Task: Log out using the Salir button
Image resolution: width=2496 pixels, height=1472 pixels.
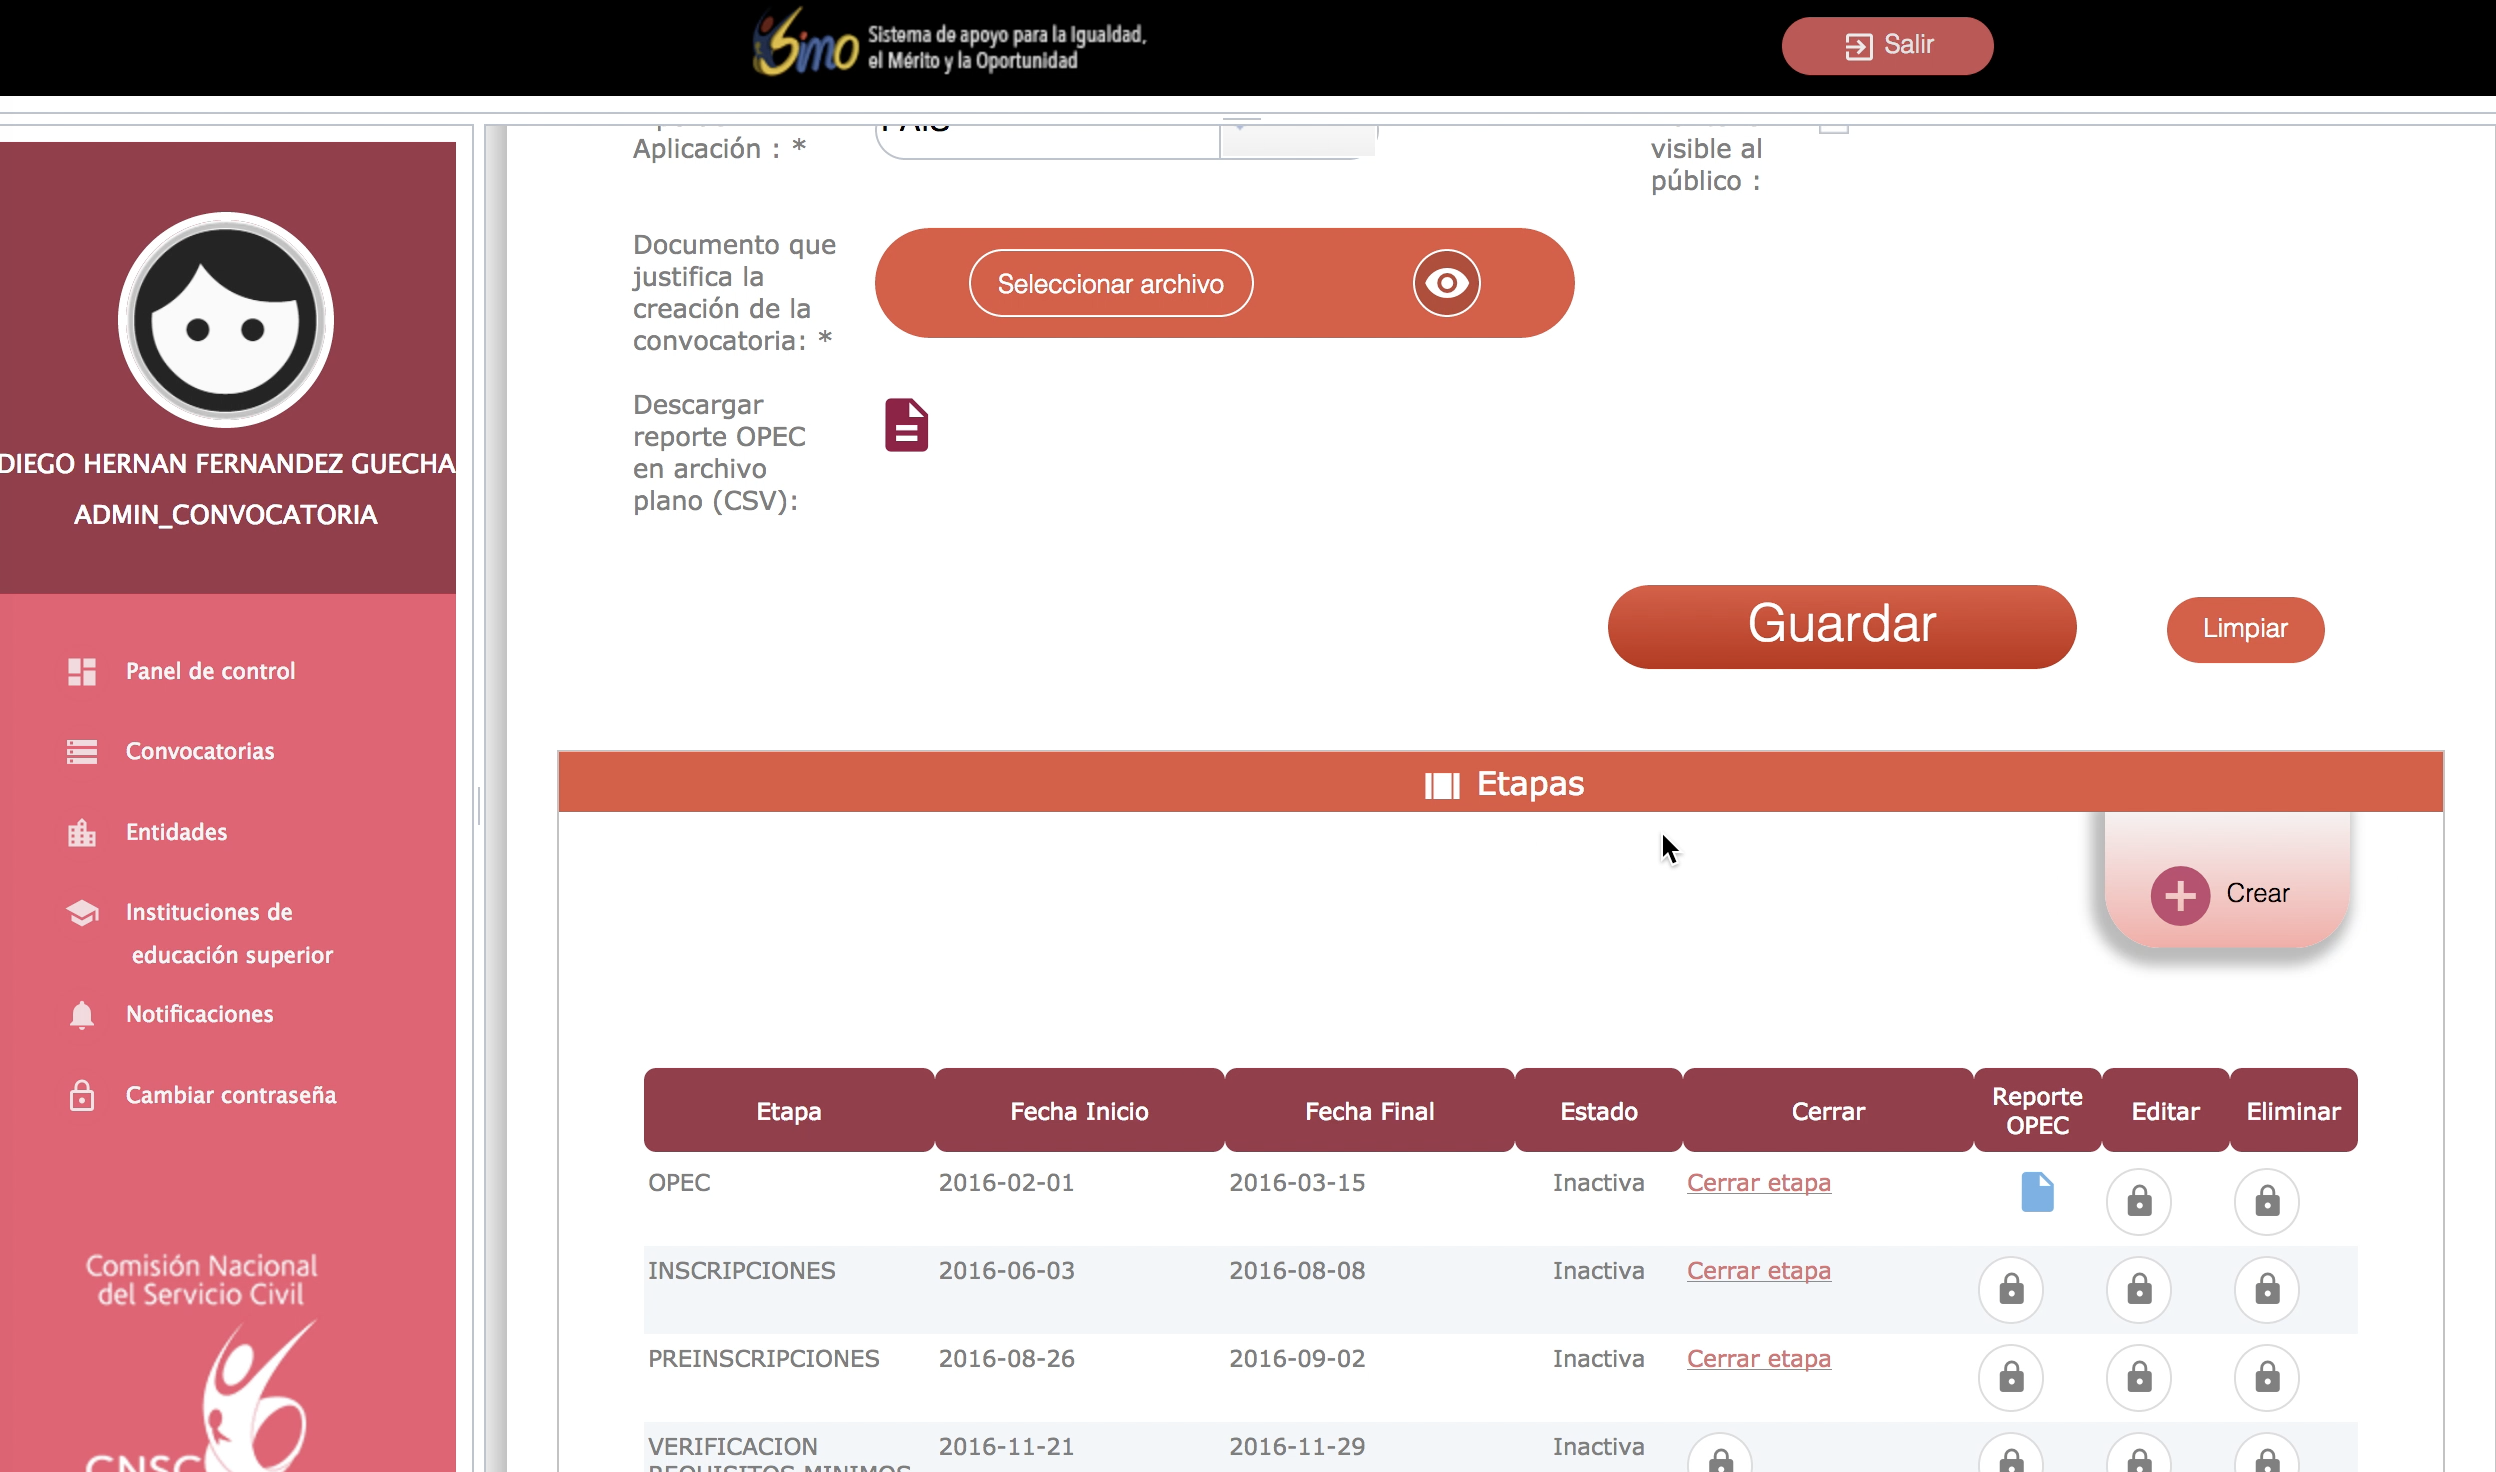Action: pyautogui.click(x=1886, y=46)
